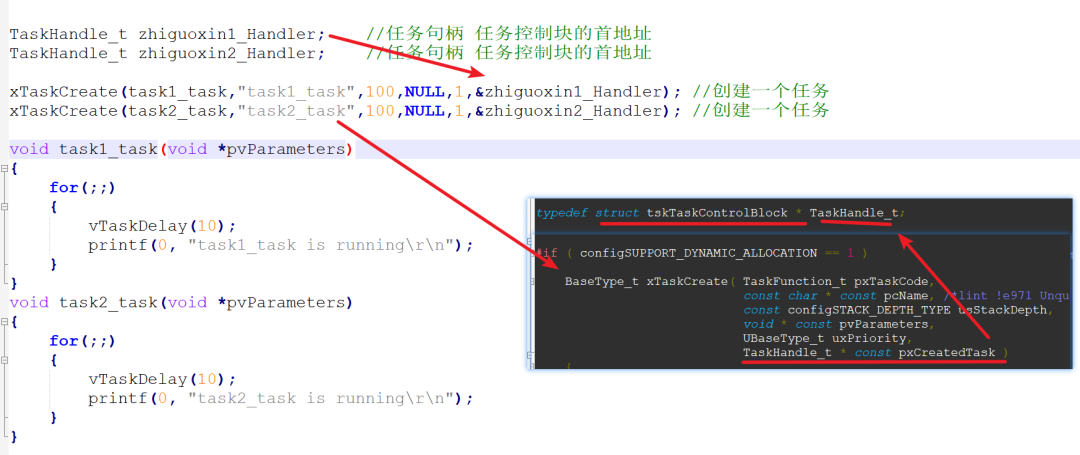Select the 创建一个任务 comment on task2 line
This screenshot has height=455, width=1080.
(x=760, y=111)
